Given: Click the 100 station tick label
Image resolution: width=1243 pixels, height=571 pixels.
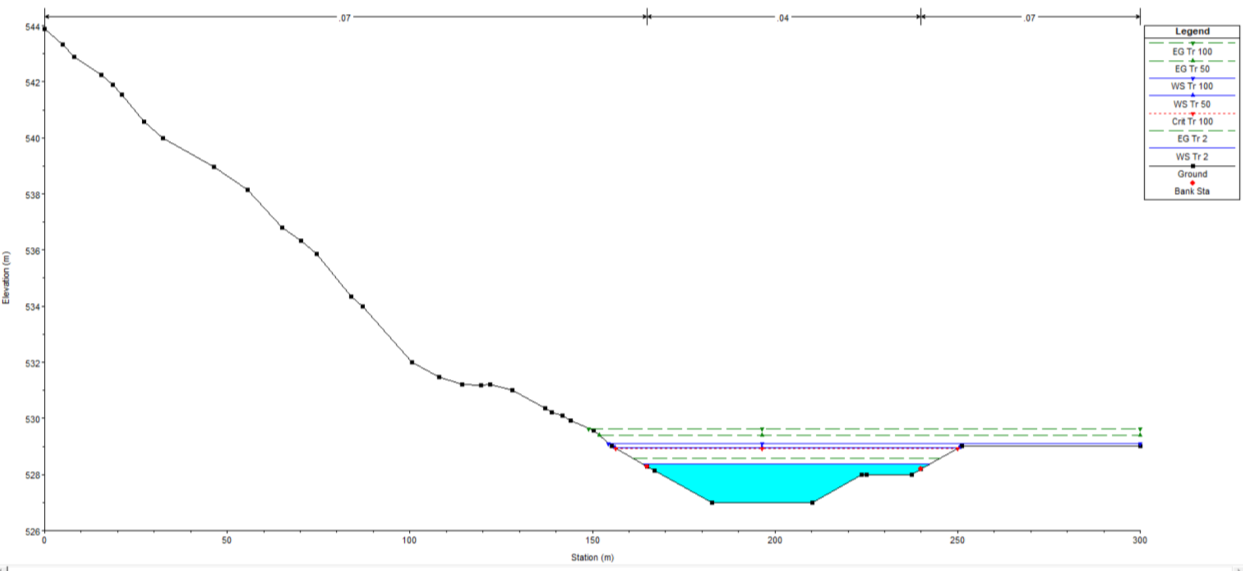Looking at the screenshot, I should tap(409, 541).
